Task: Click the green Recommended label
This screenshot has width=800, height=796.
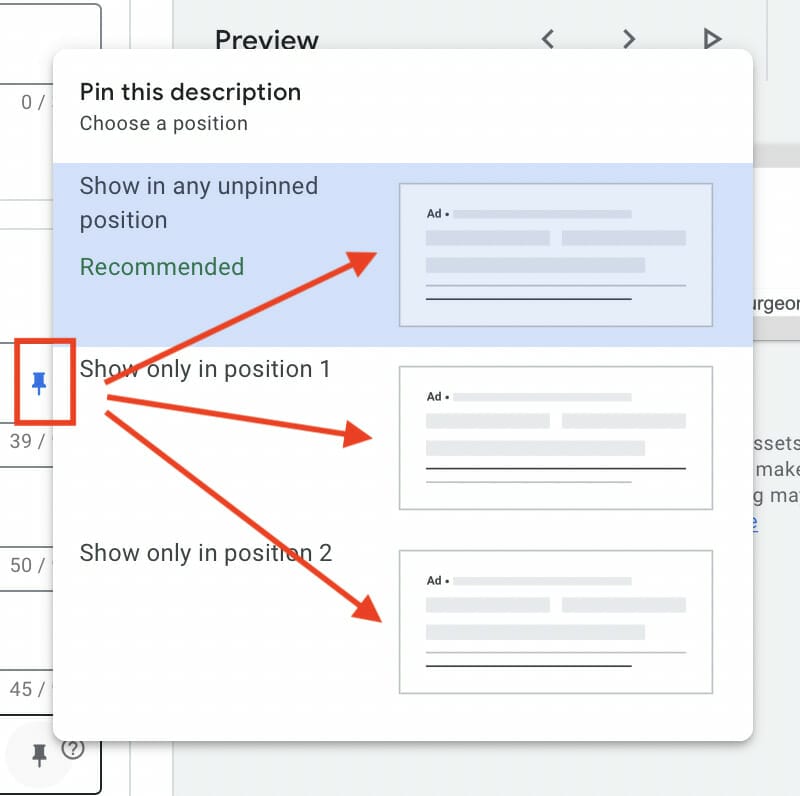Action: 161,267
